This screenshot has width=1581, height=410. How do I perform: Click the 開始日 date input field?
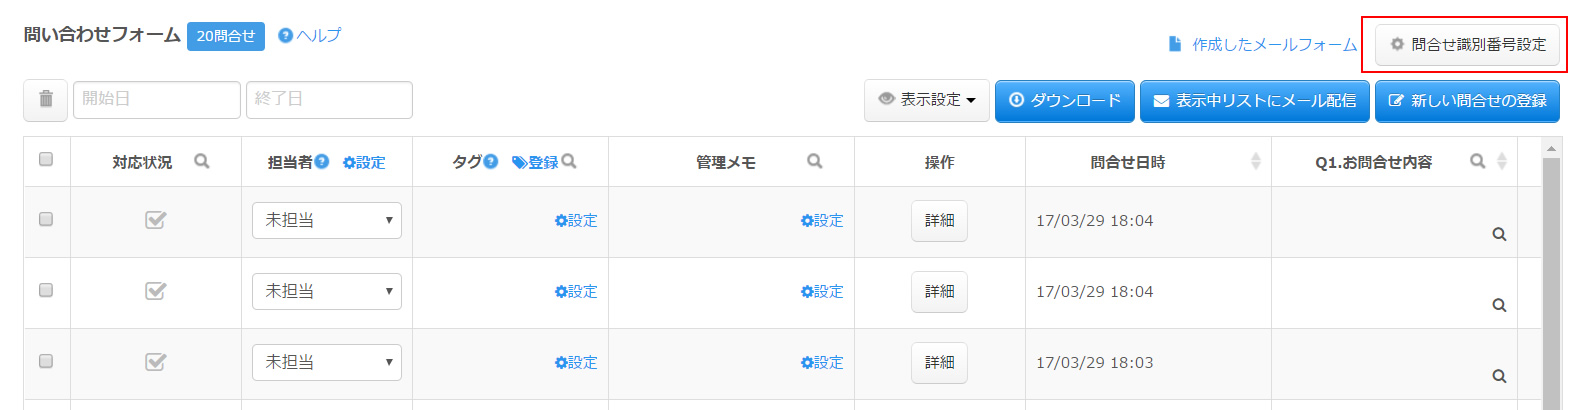click(x=156, y=100)
